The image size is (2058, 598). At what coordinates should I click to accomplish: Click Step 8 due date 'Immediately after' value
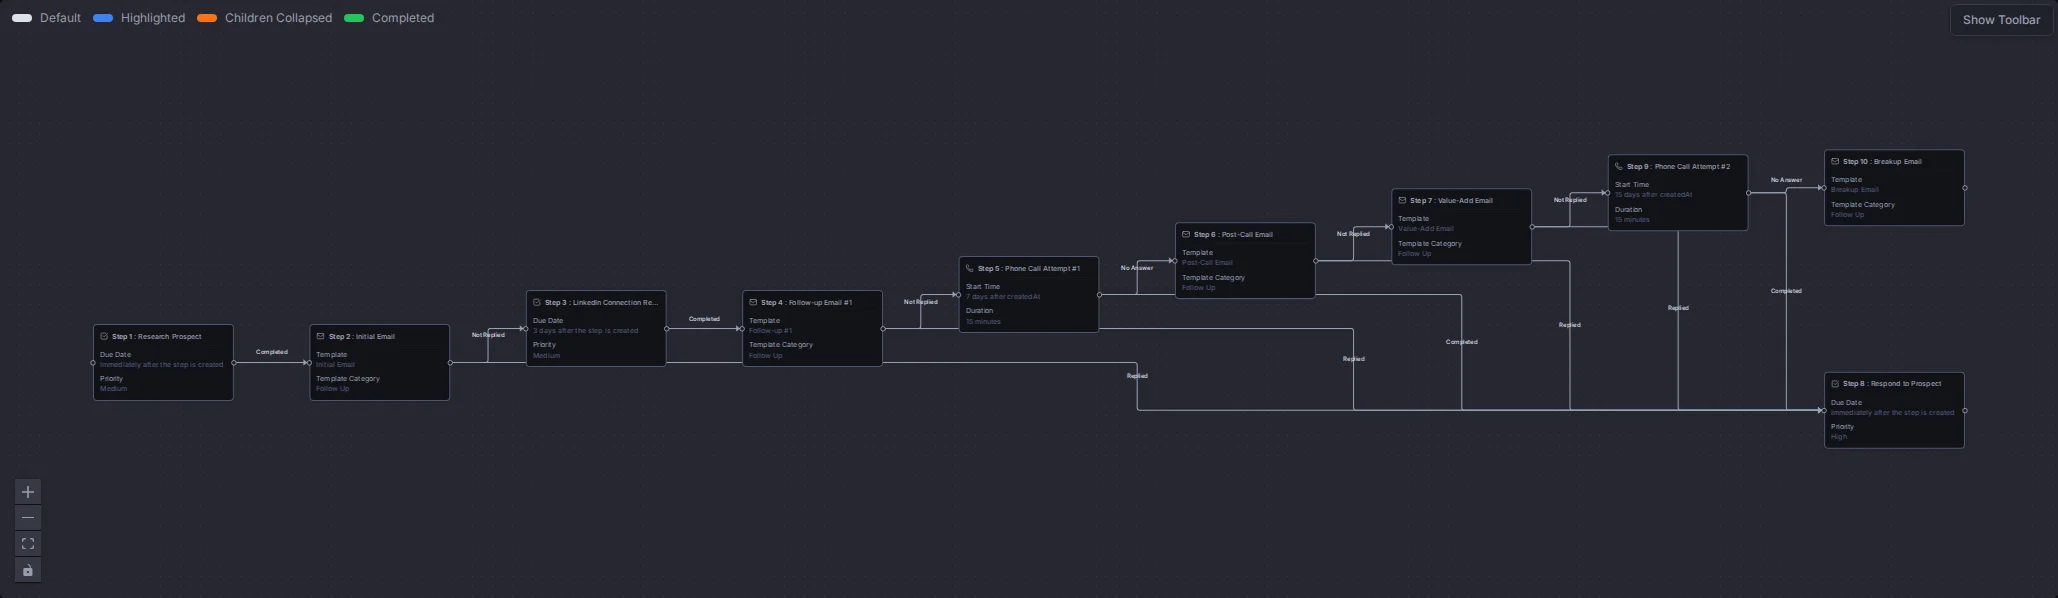[1892, 413]
